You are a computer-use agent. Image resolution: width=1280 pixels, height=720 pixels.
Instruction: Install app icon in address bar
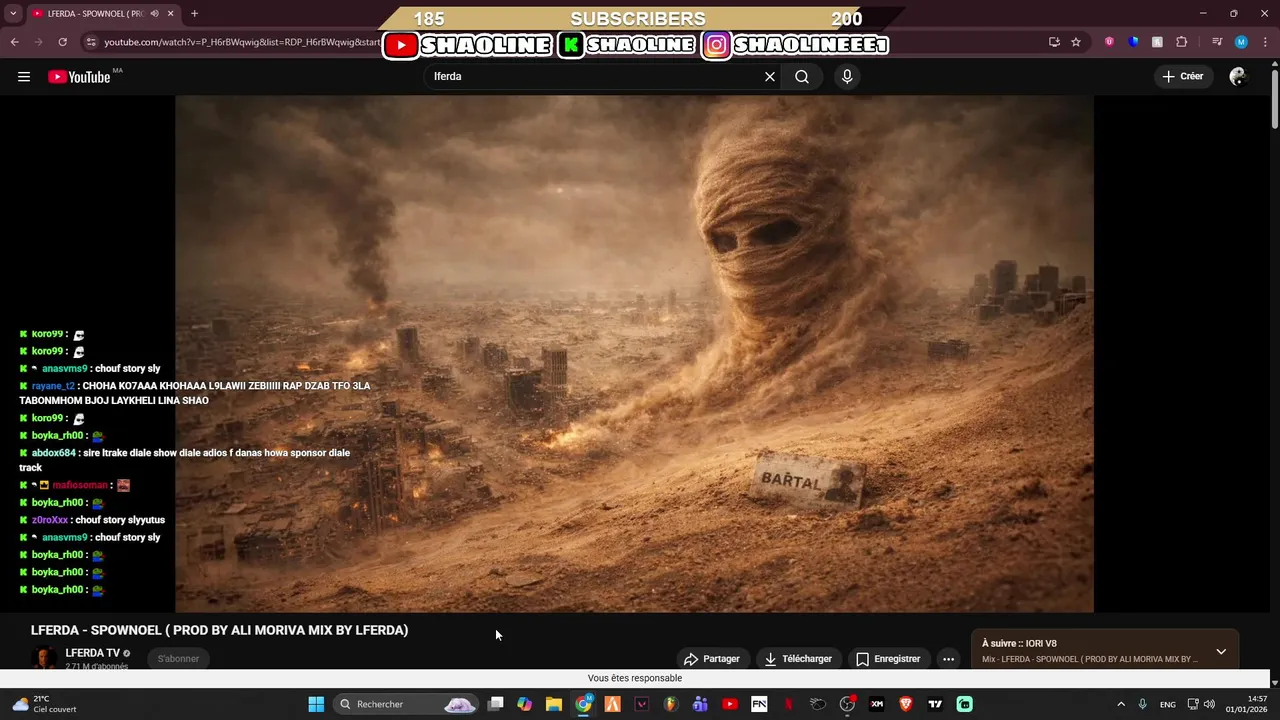coord(1054,42)
